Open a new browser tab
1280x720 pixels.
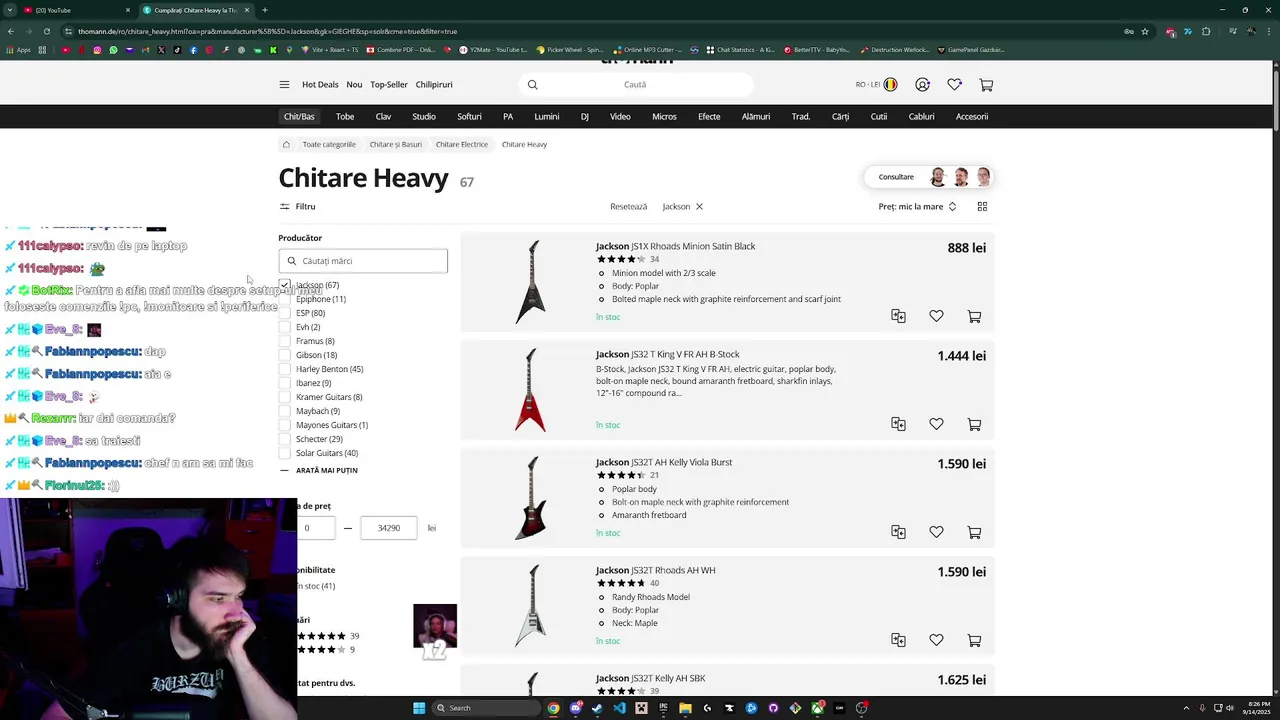pyautogui.click(x=264, y=10)
